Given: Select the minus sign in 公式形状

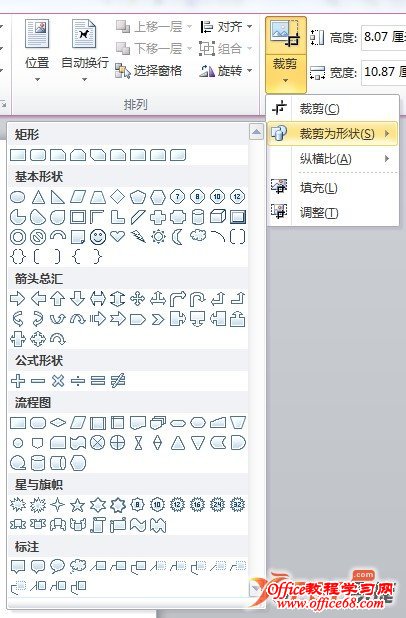Looking at the screenshot, I should [x=38, y=381].
